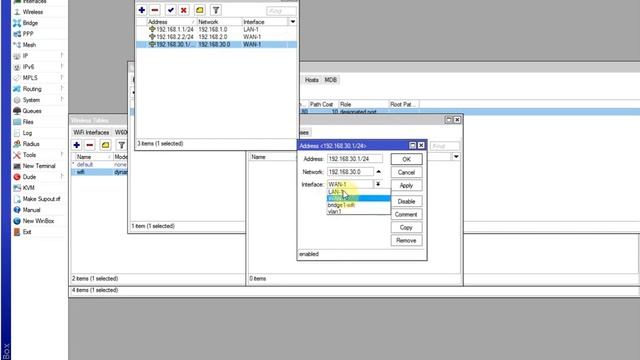Viewport: 640px width, 360px height.
Task: Toggle the Interface dropdown arrow
Action: coord(378,184)
